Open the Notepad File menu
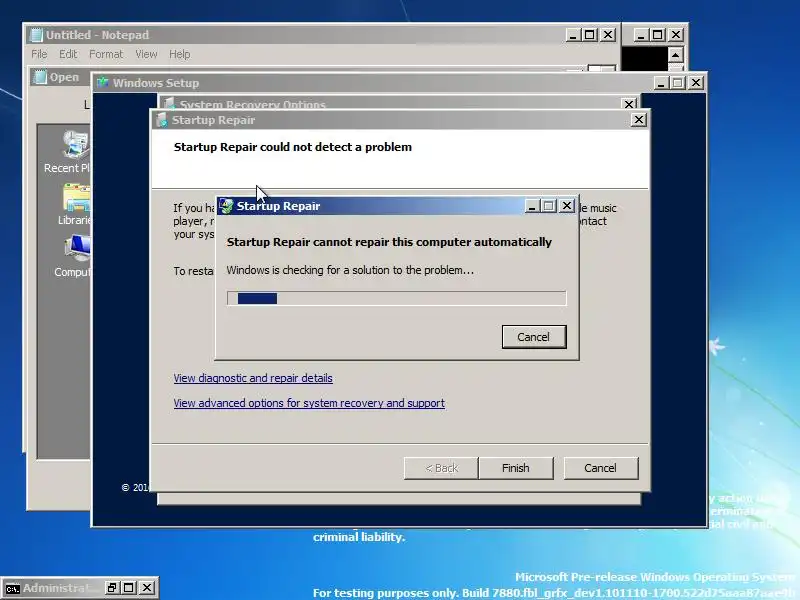The height and width of the screenshot is (600, 800). coord(39,54)
